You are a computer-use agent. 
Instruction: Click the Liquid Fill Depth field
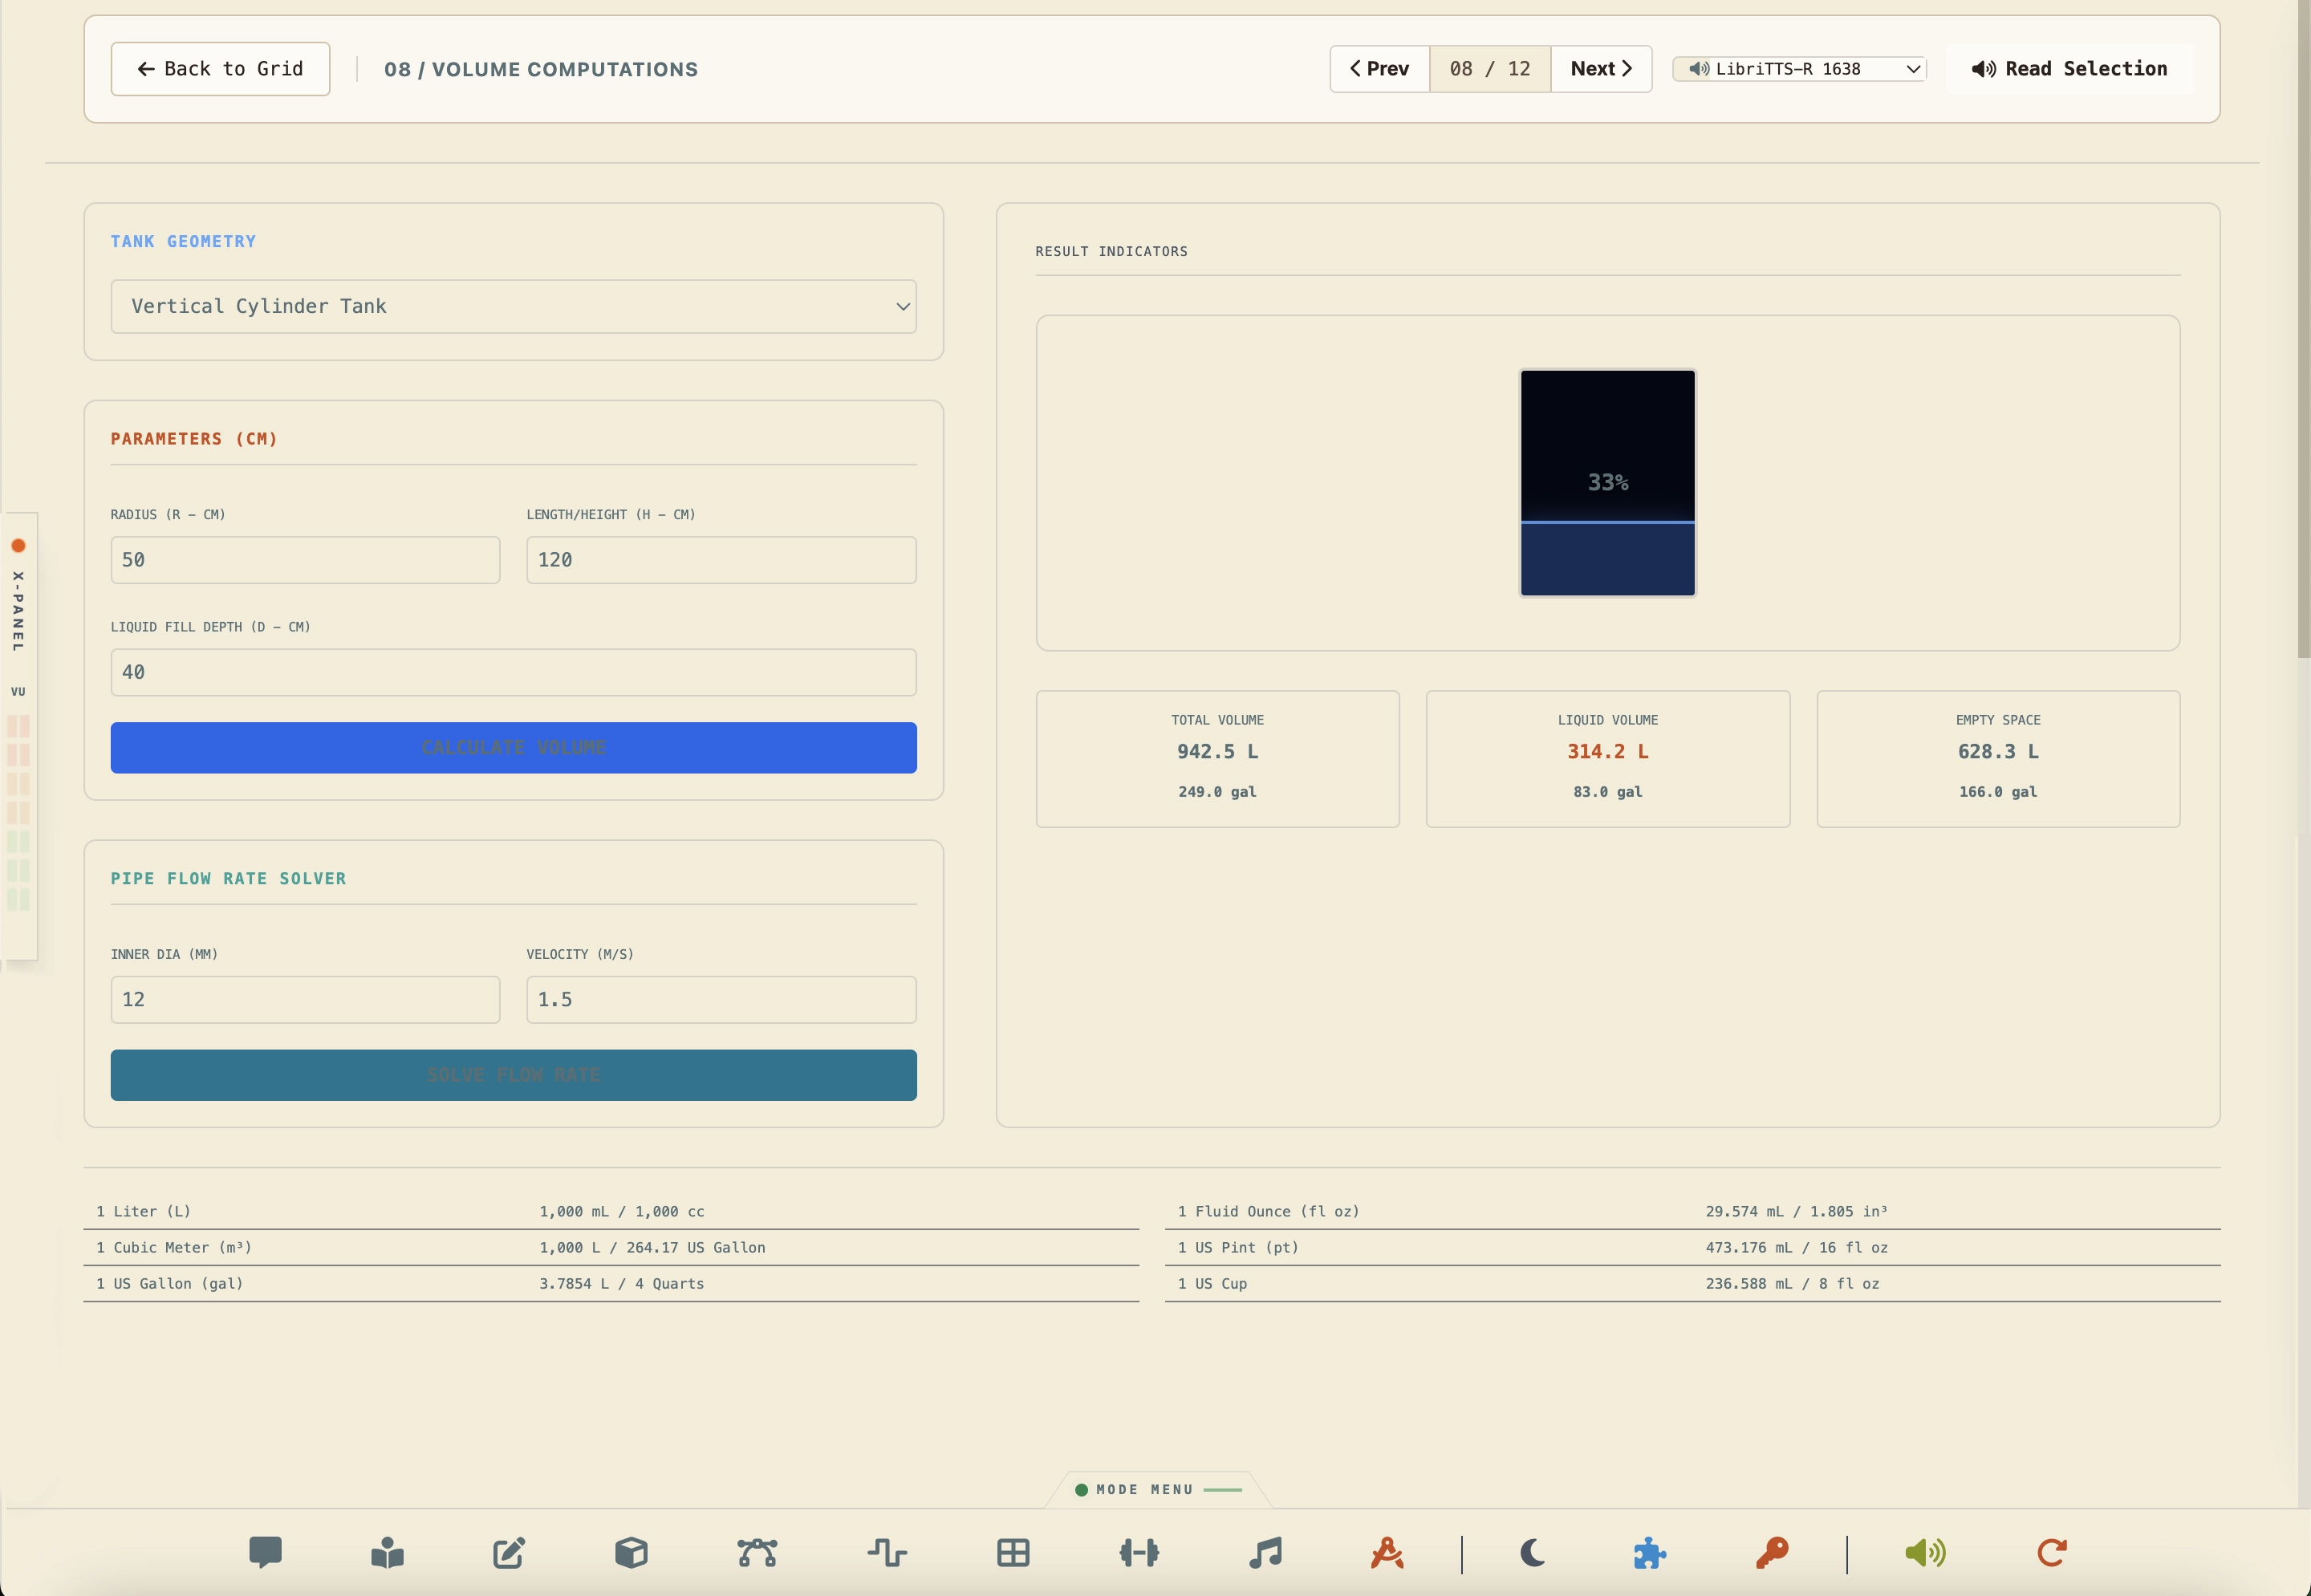tap(514, 672)
